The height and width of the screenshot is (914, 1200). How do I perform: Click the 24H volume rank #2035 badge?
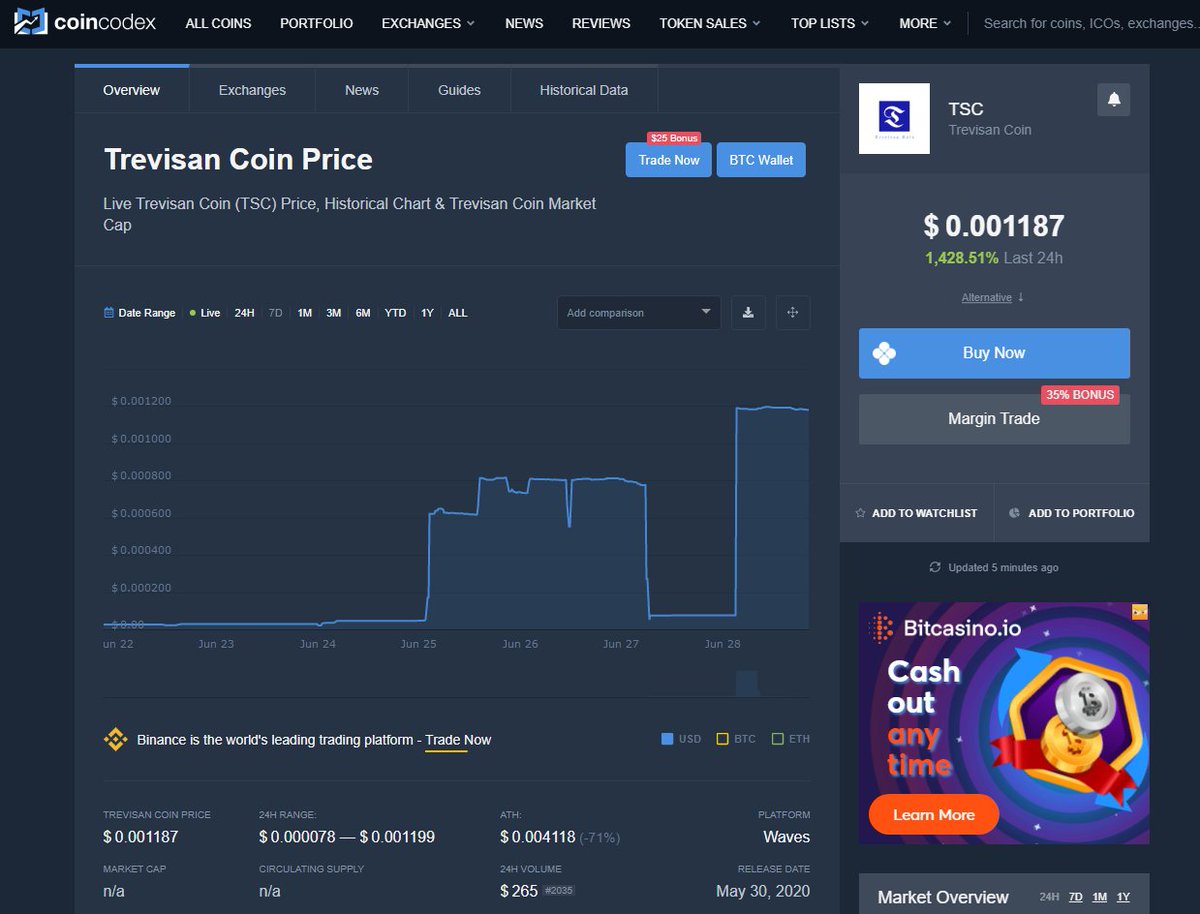pyautogui.click(x=559, y=890)
